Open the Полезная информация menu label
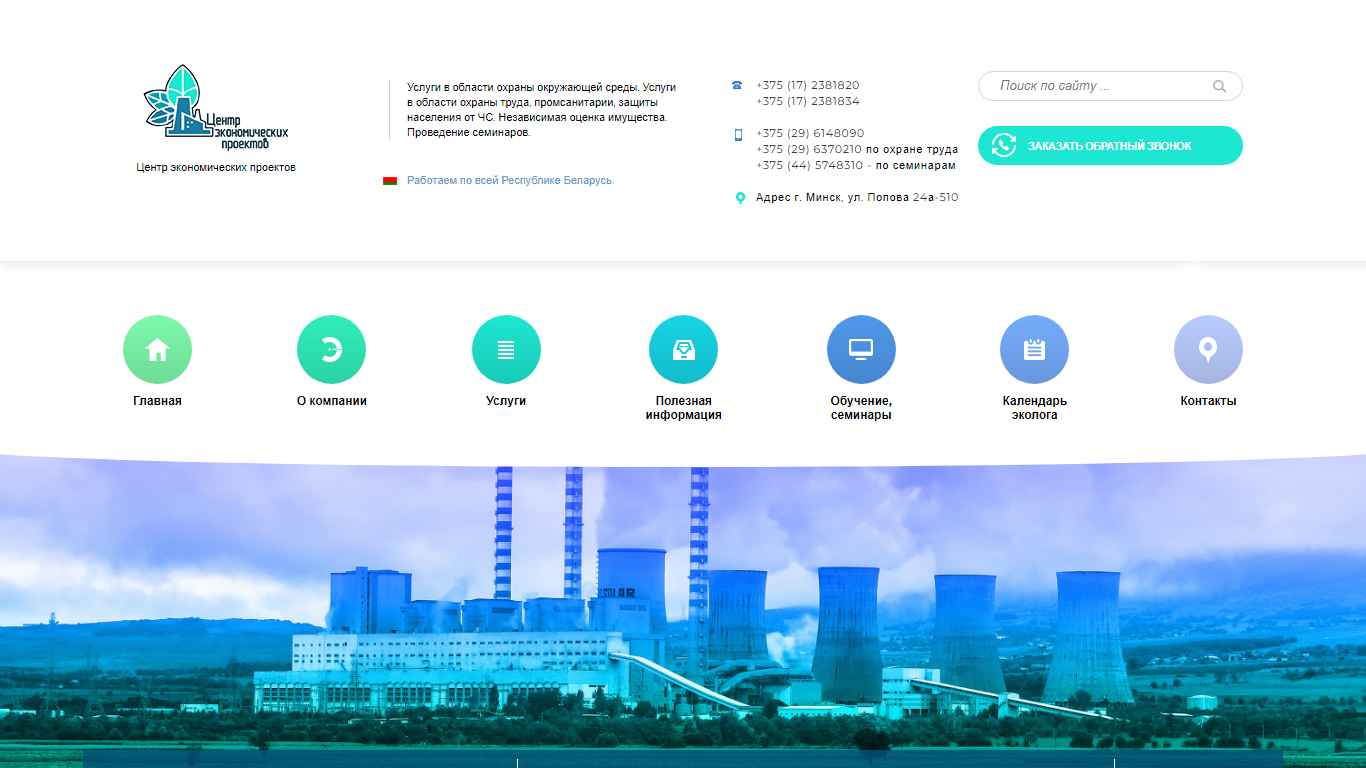1366x768 pixels. [683, 408]
